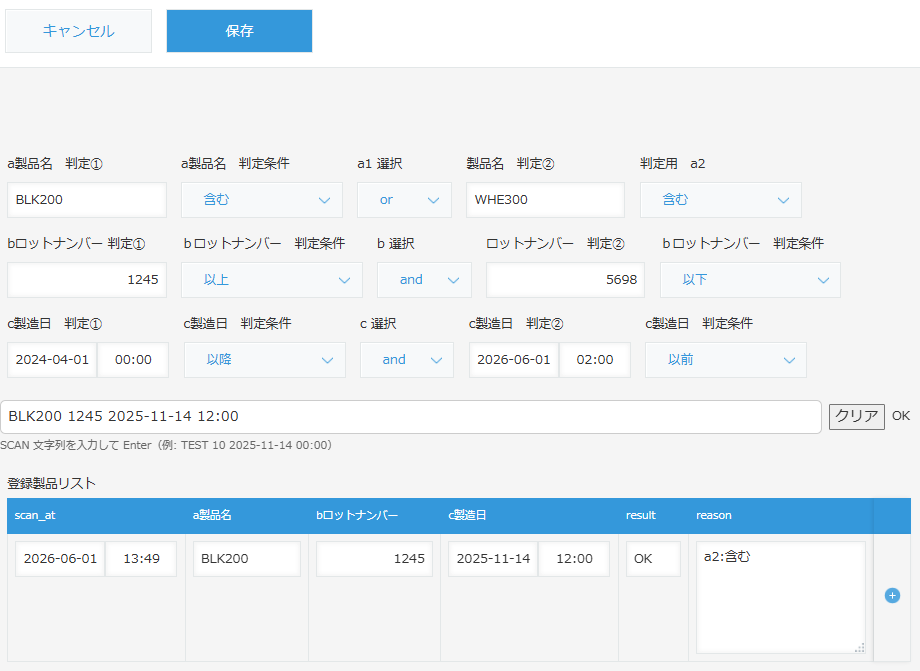Open the b 選択 and dropdown

424,280
